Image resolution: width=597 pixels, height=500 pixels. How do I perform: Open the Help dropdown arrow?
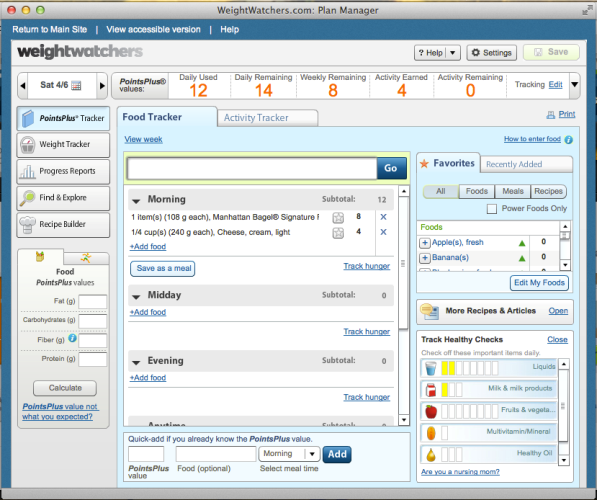[x=453, y=53]
